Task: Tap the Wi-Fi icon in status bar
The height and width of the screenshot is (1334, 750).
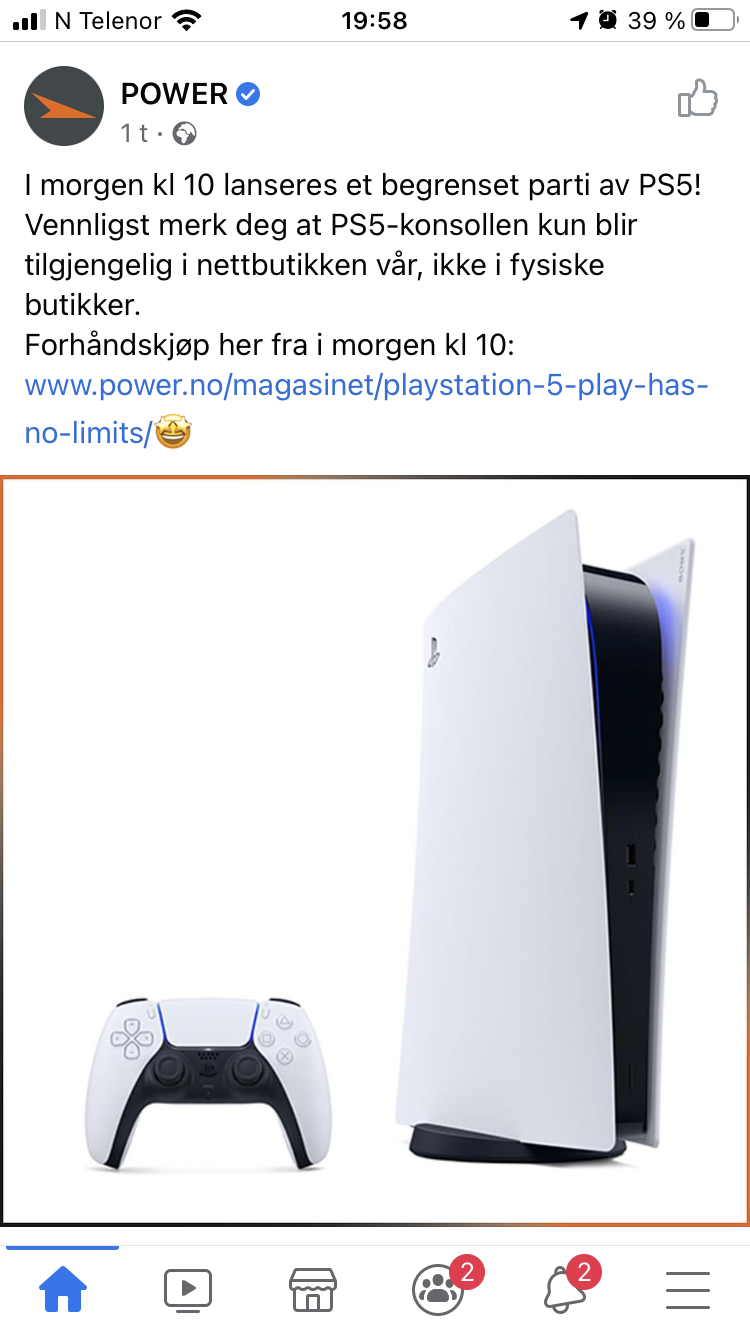Action: pos(186,20)
